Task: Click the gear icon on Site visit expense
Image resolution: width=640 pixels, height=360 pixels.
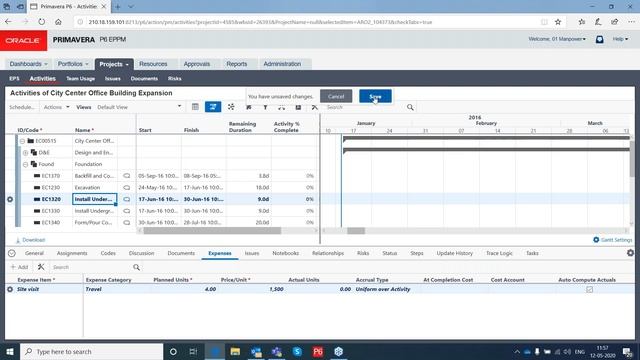Action: point(10,289)
